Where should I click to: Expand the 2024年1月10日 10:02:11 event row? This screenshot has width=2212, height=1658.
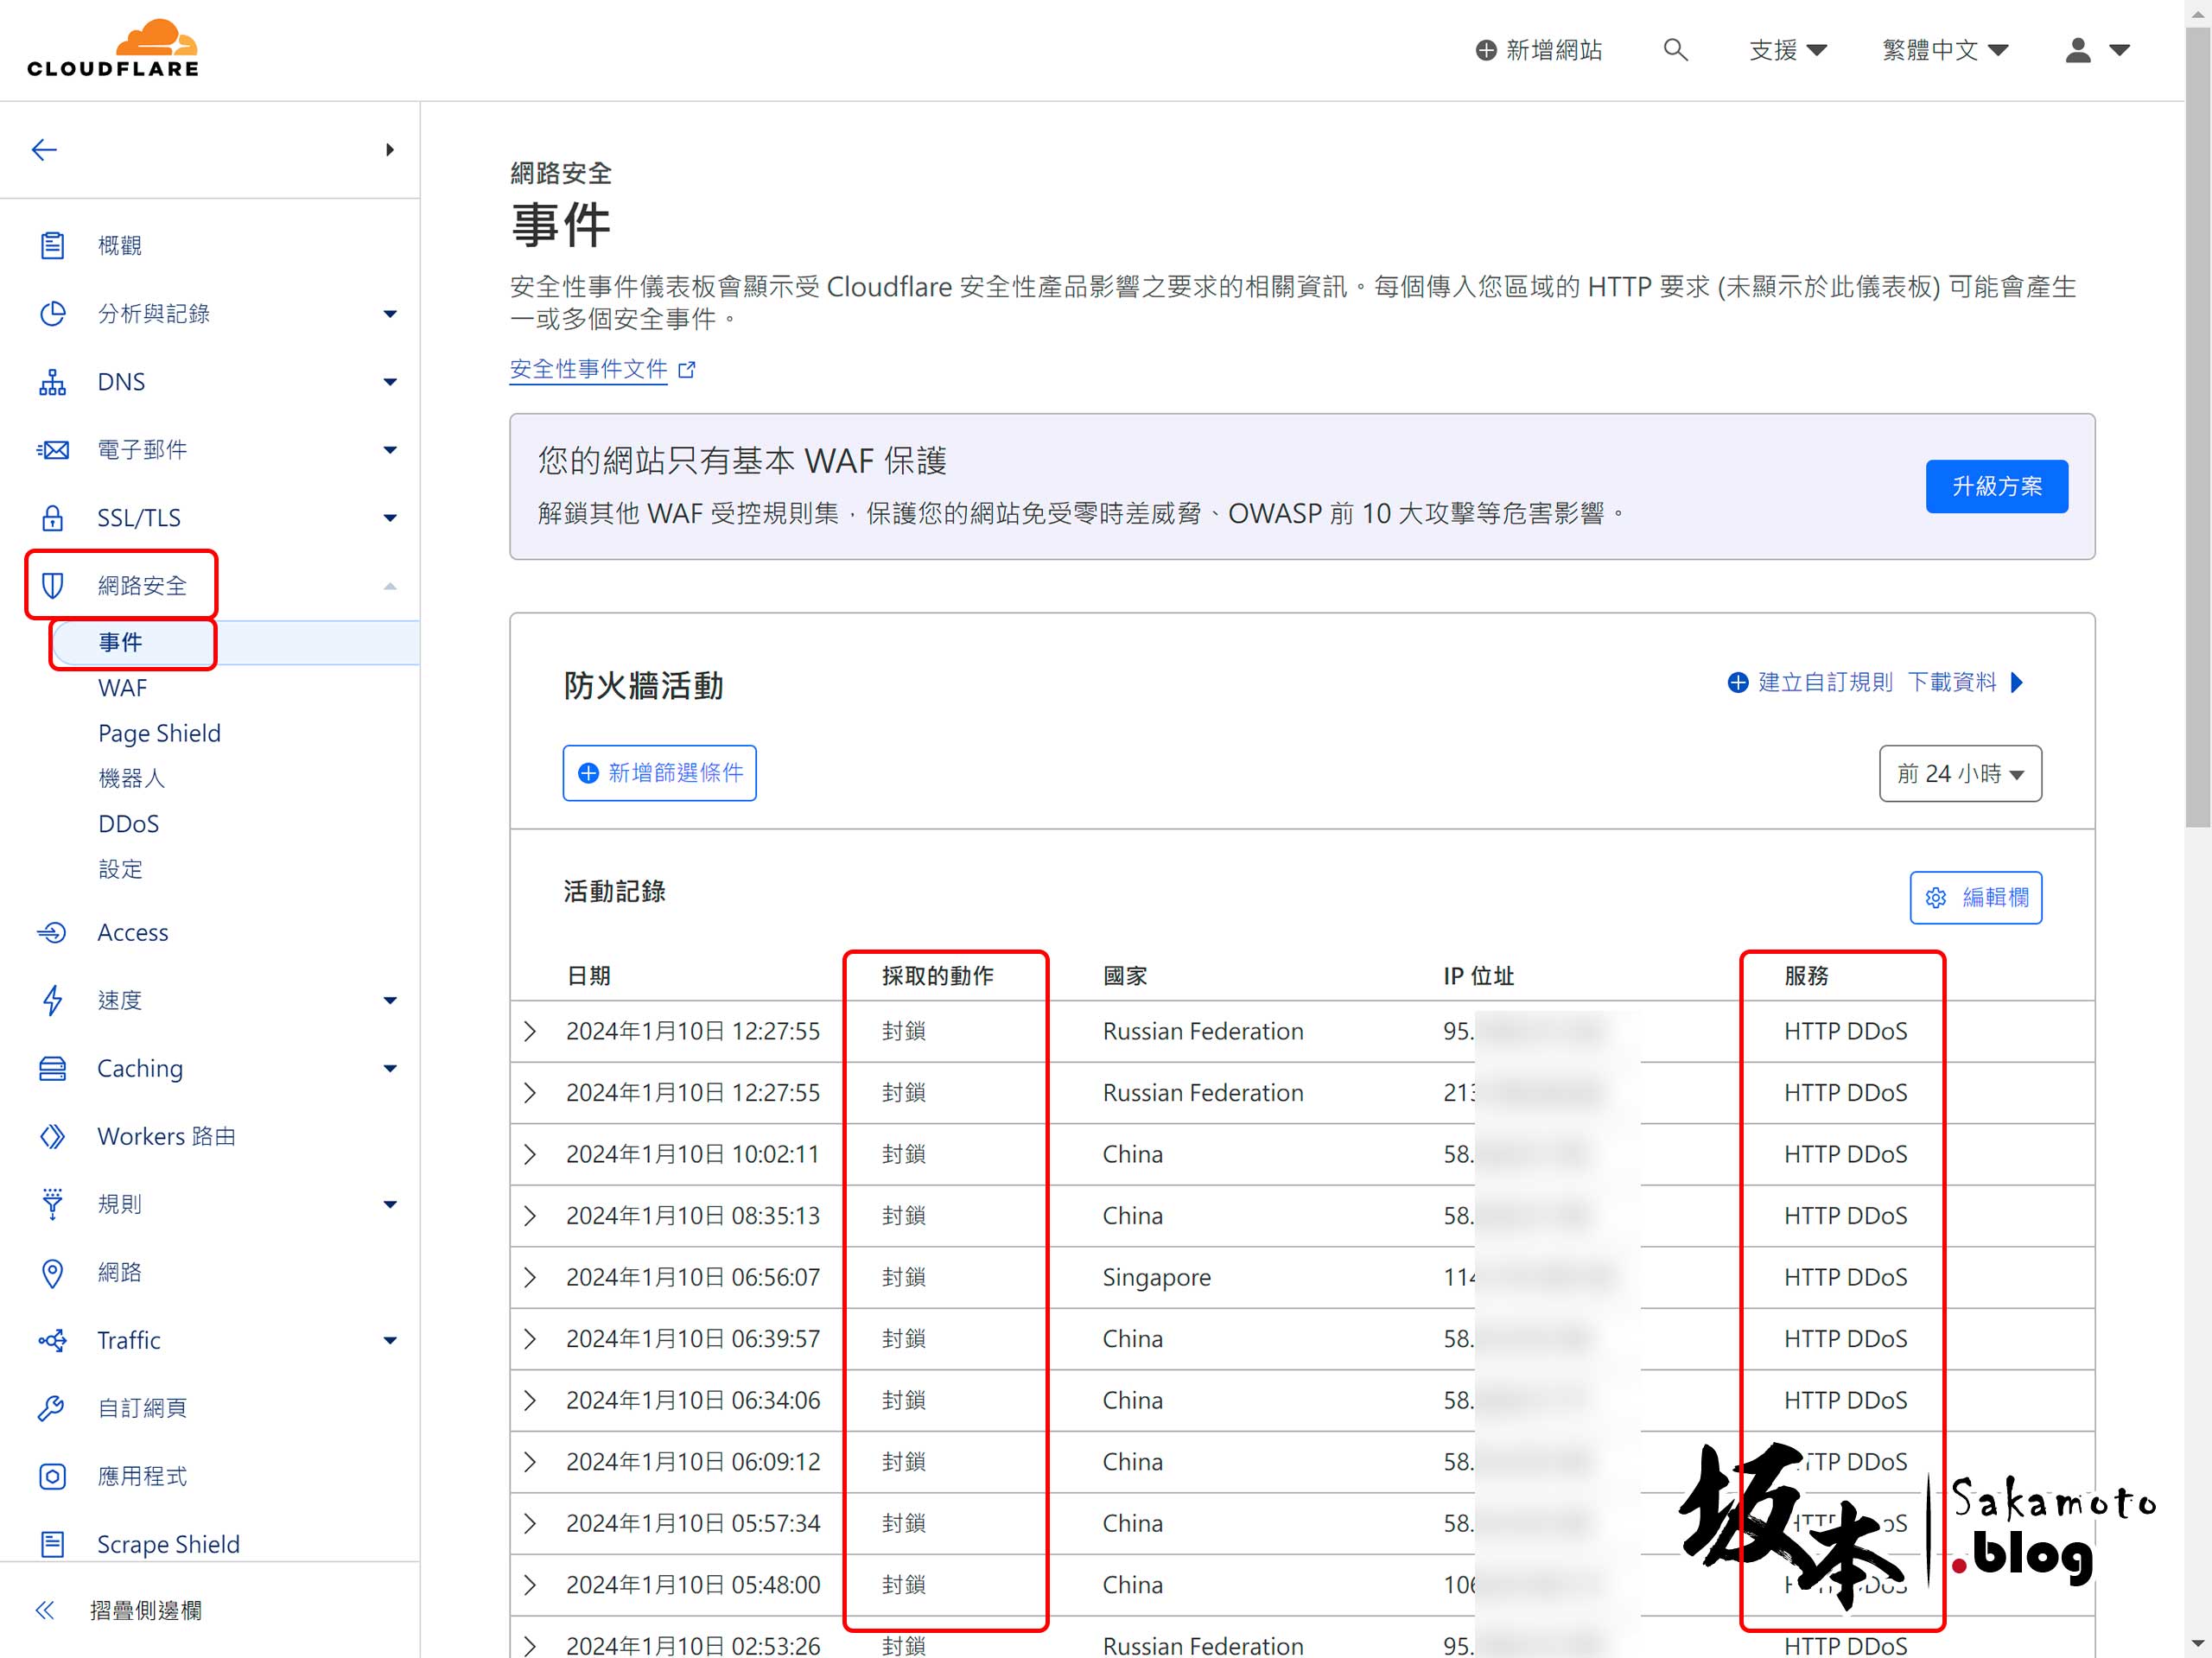click(x=530, y=1154)
